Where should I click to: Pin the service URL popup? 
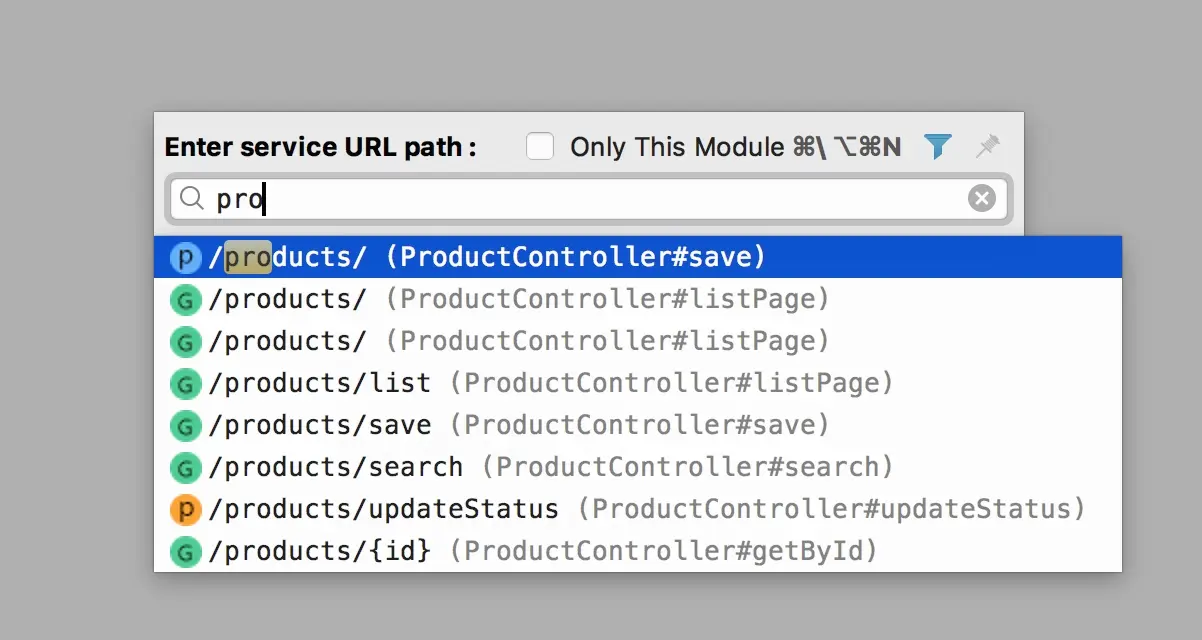click(x=988, y=147)
